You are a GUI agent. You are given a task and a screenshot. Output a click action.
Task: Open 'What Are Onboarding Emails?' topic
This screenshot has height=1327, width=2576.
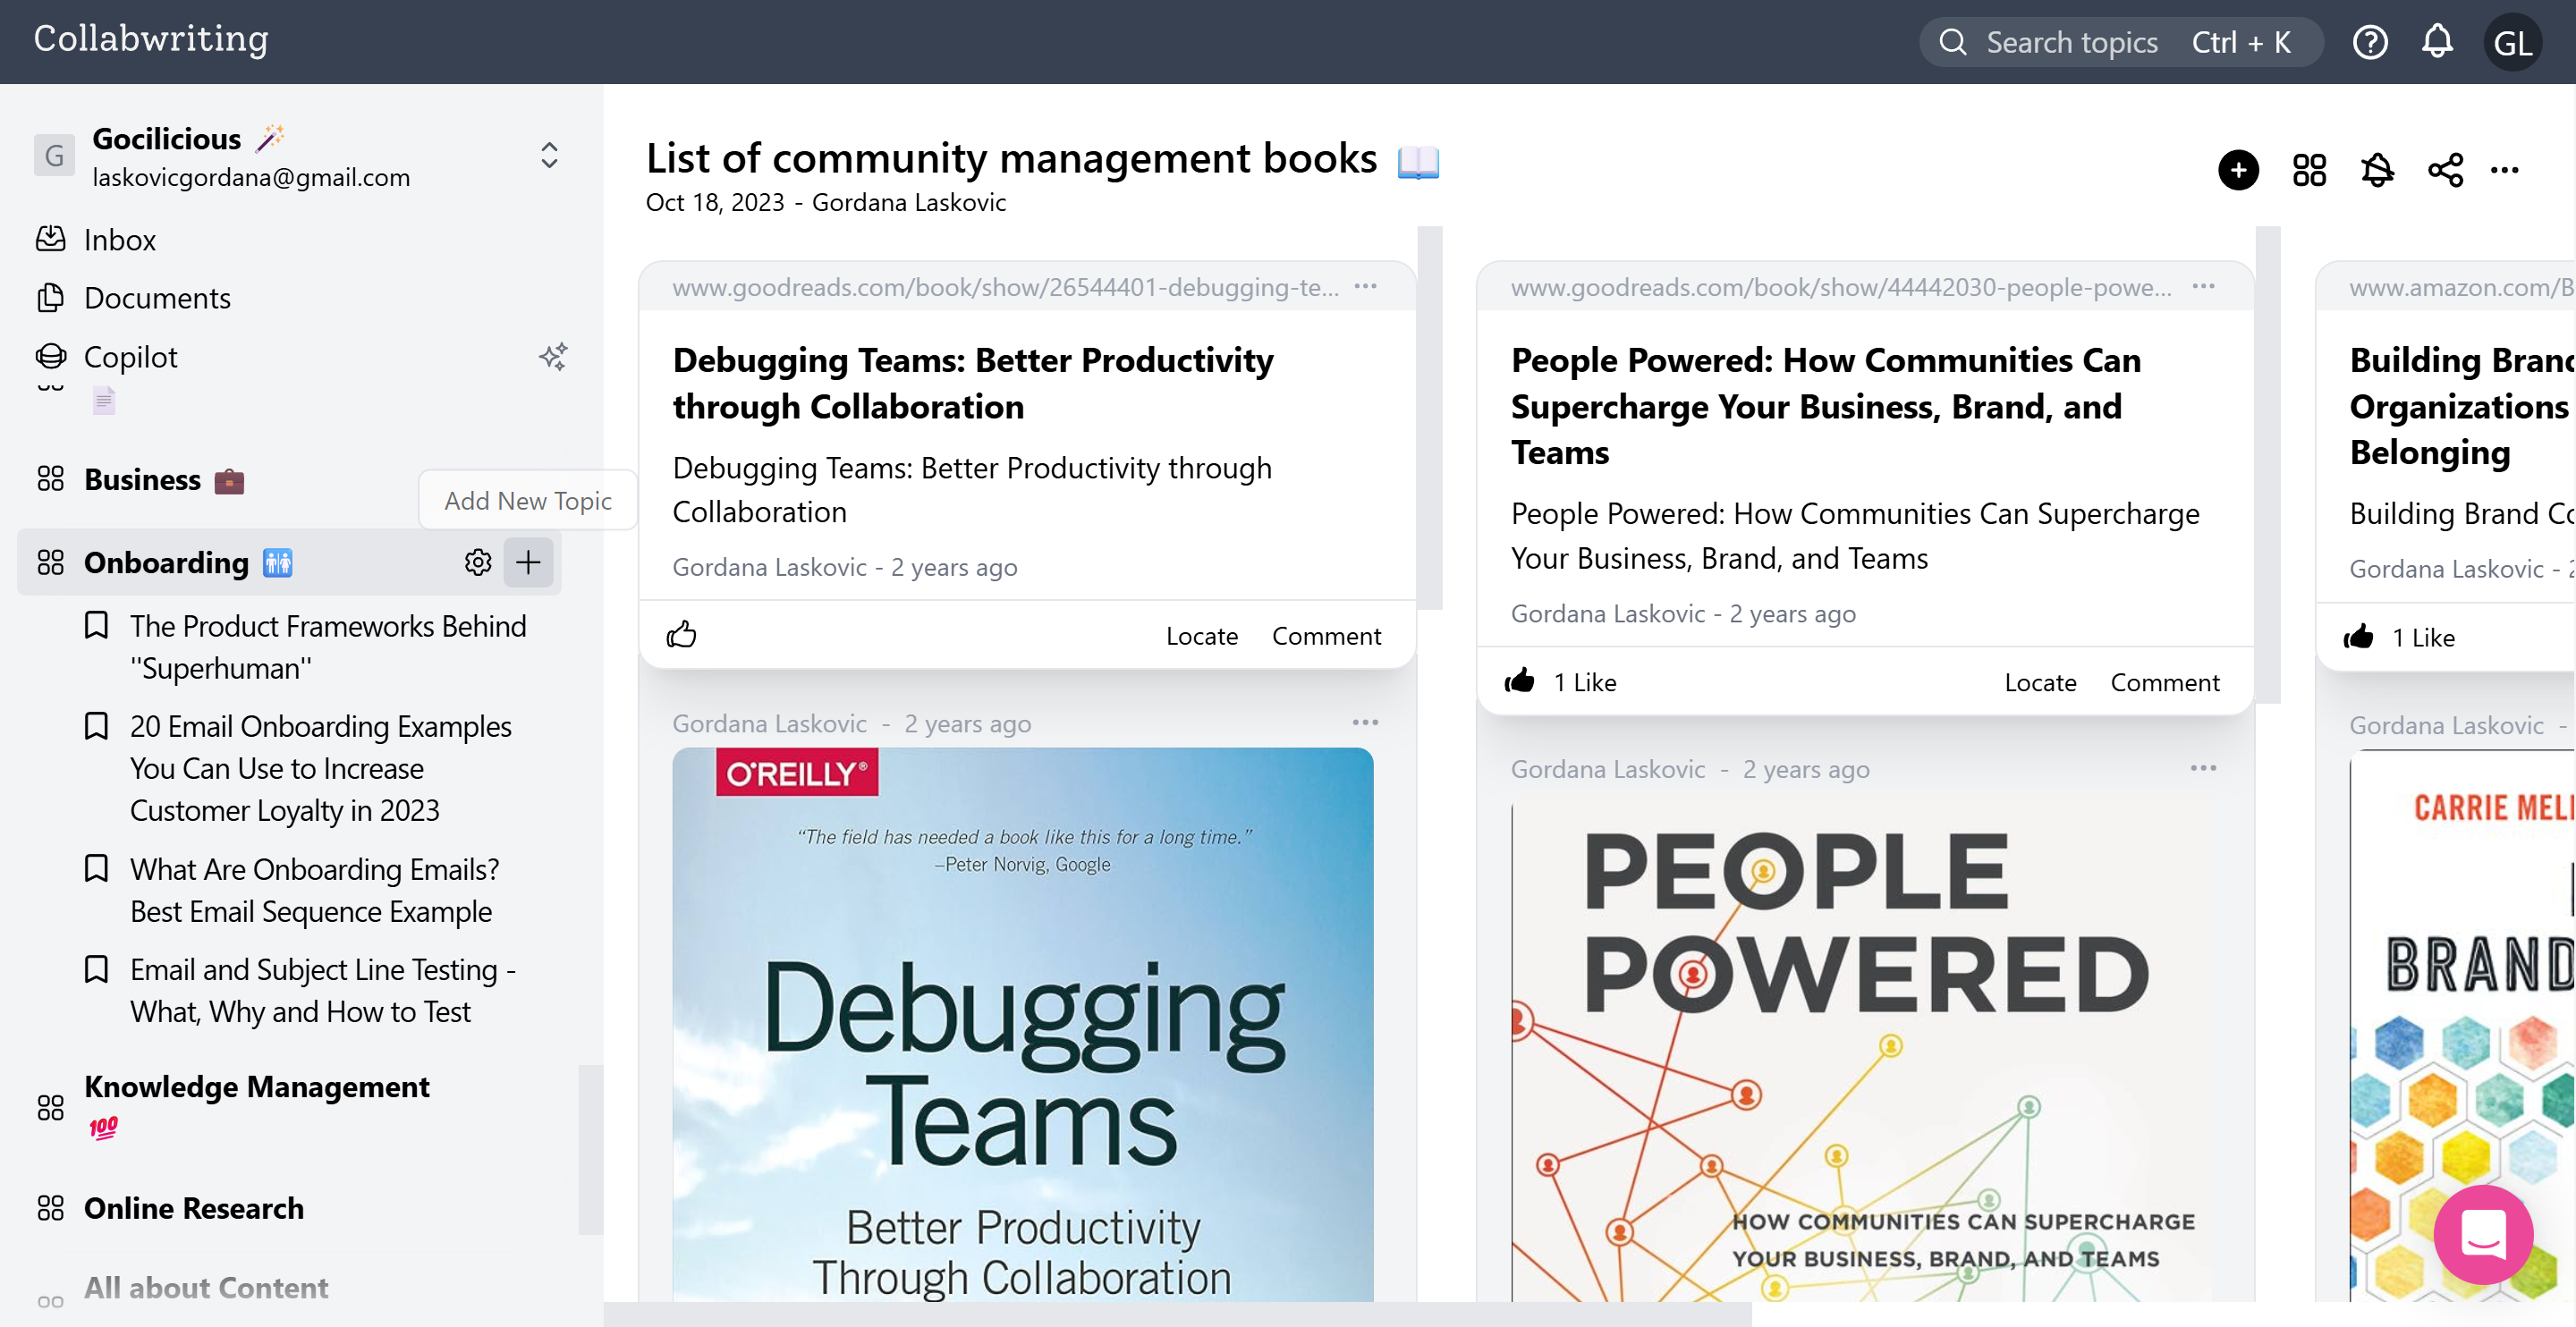(314, 890)
